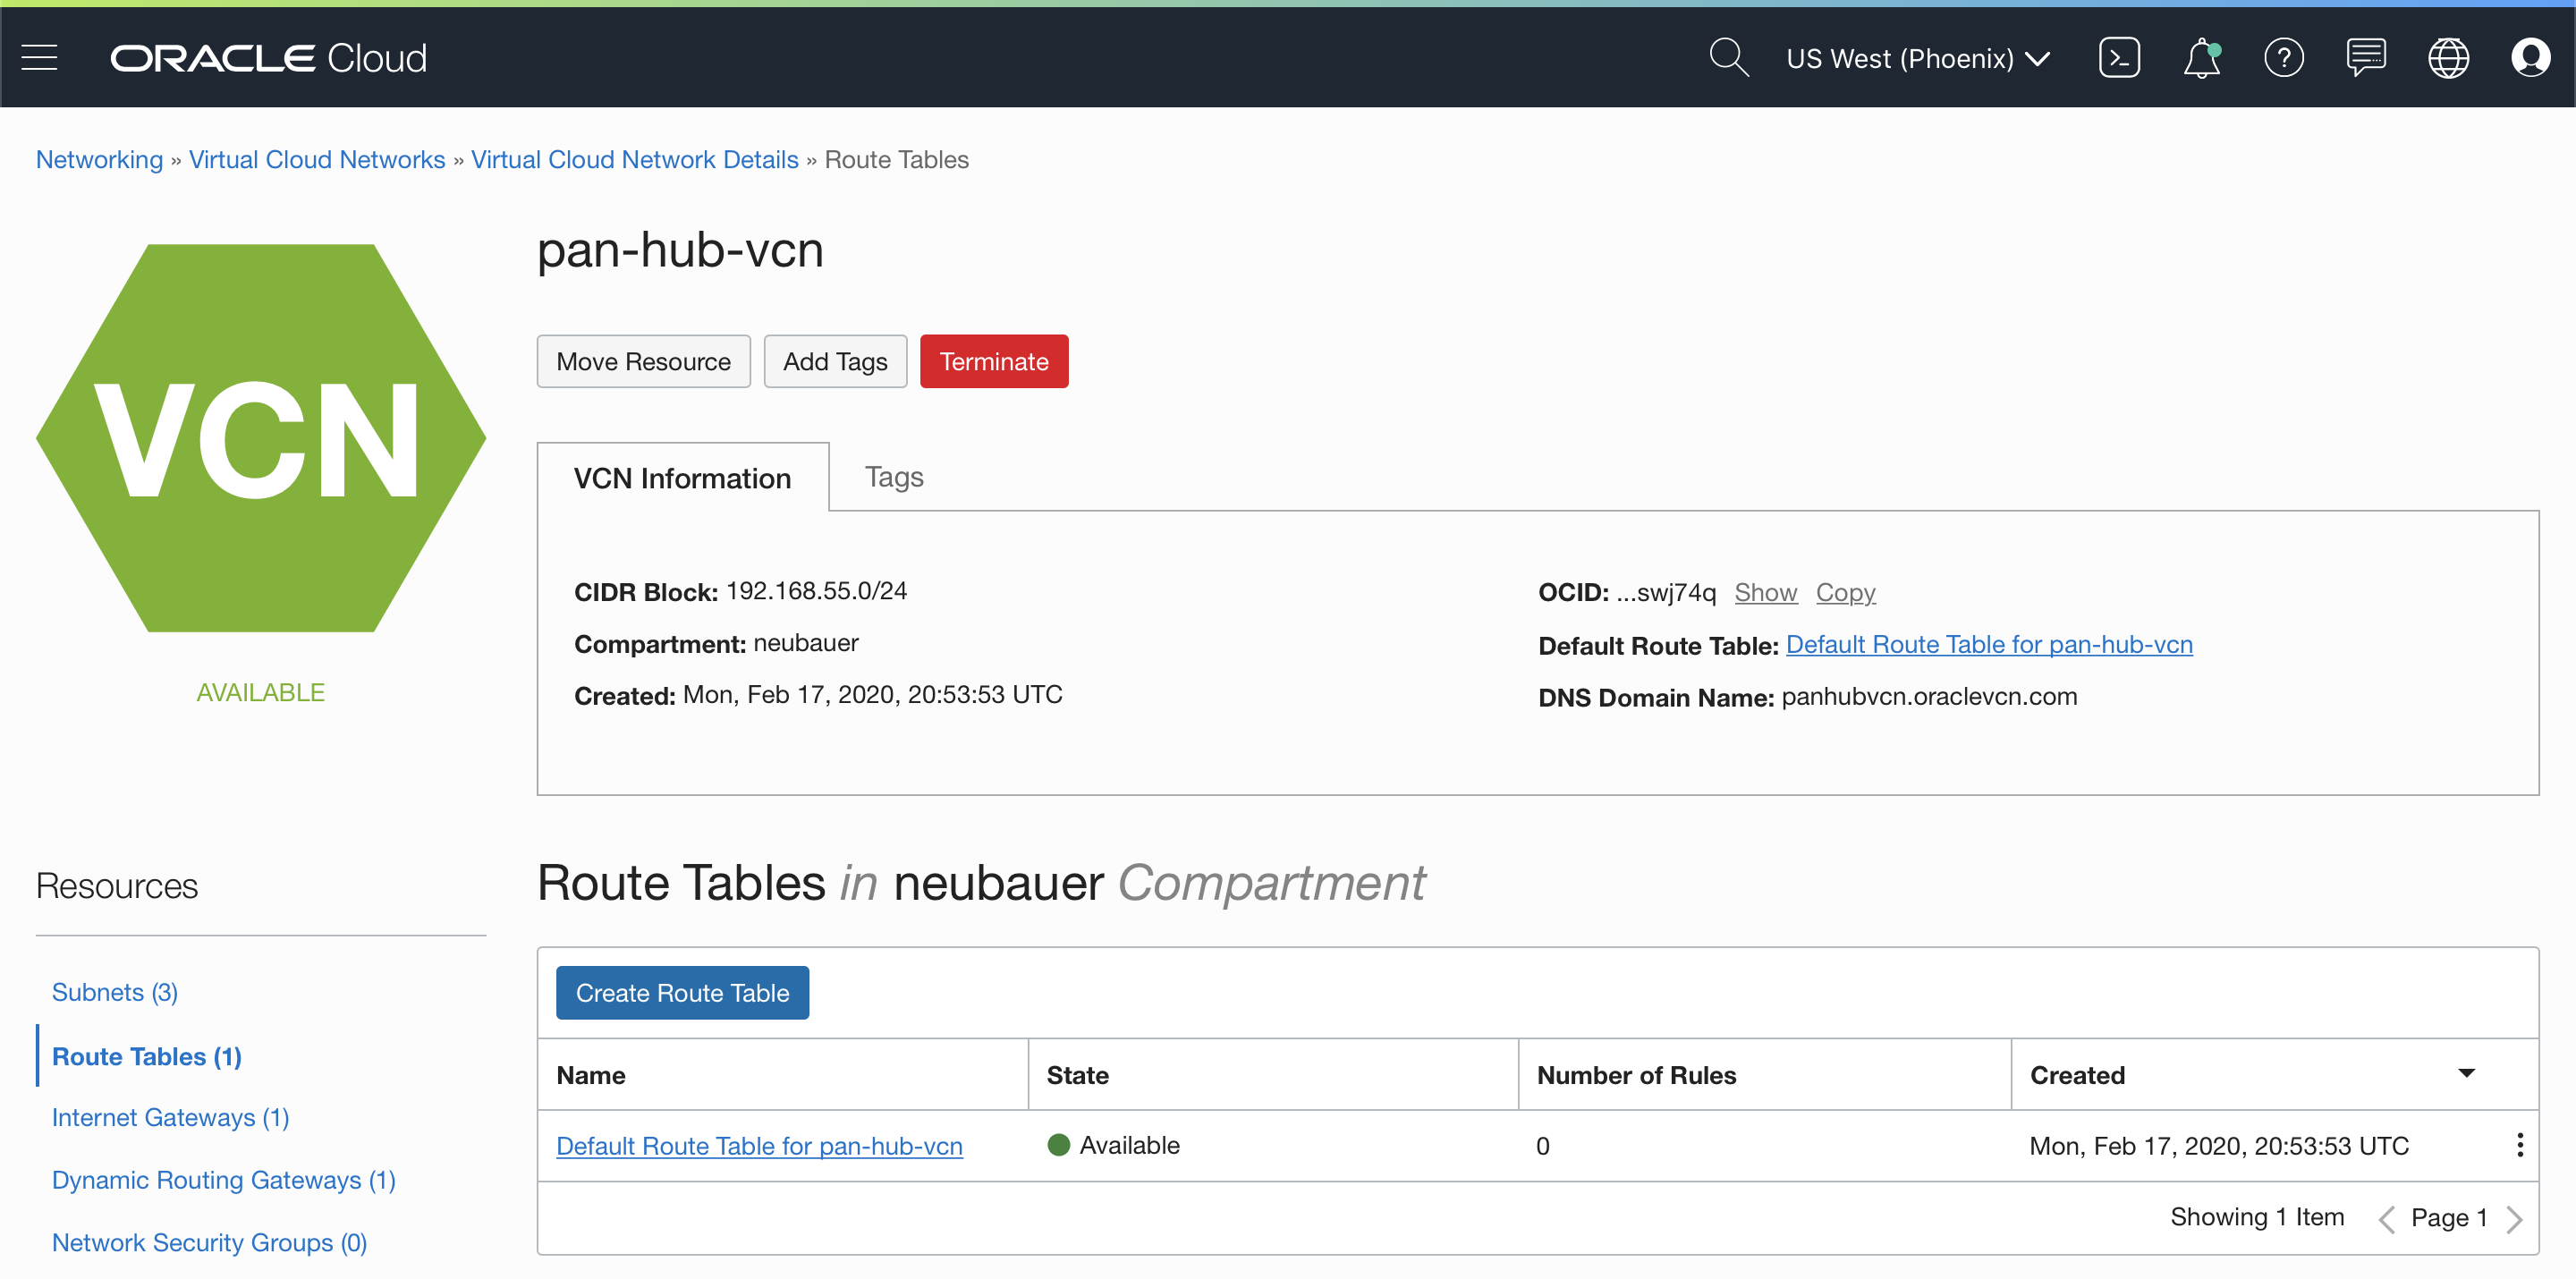Open the help question mark icon
Image resolution: width=2576 pixels, height=1279 pixels.
[x=2283, y=58]
